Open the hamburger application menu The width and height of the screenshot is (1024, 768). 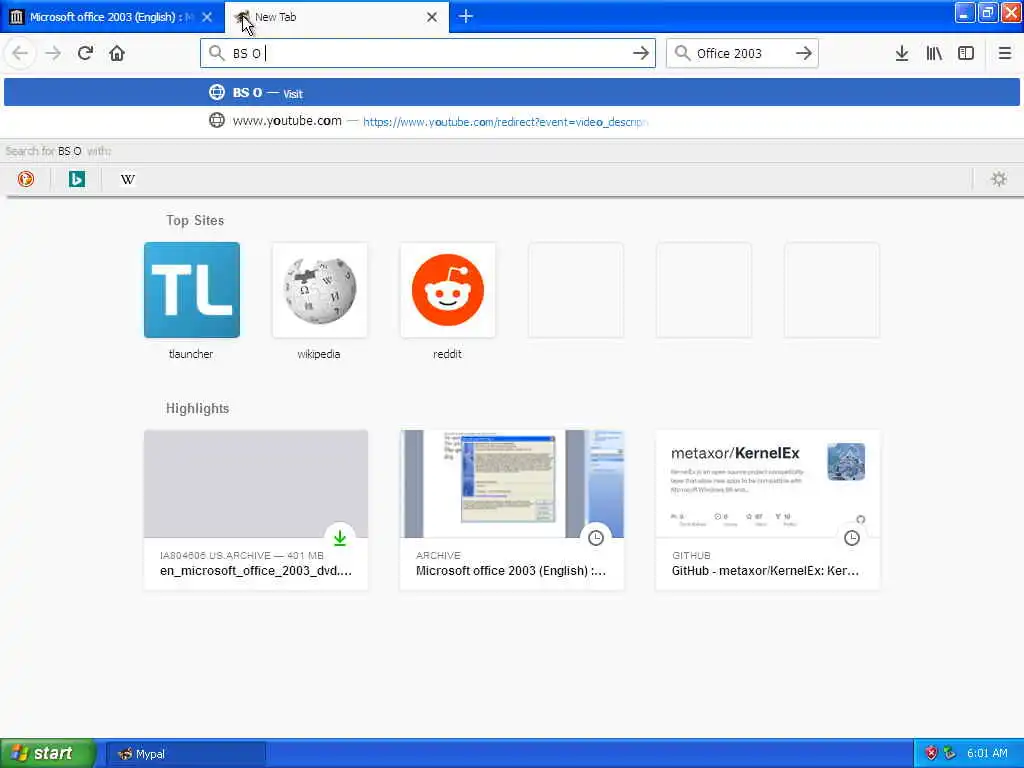[x=1004, y=53]
